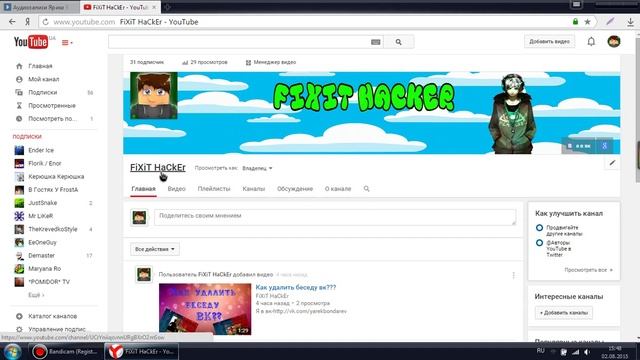Screen dimensions: 640x360
Task: Switch to the first browser tab 'Аудиозаписи'
Action: 39,7
